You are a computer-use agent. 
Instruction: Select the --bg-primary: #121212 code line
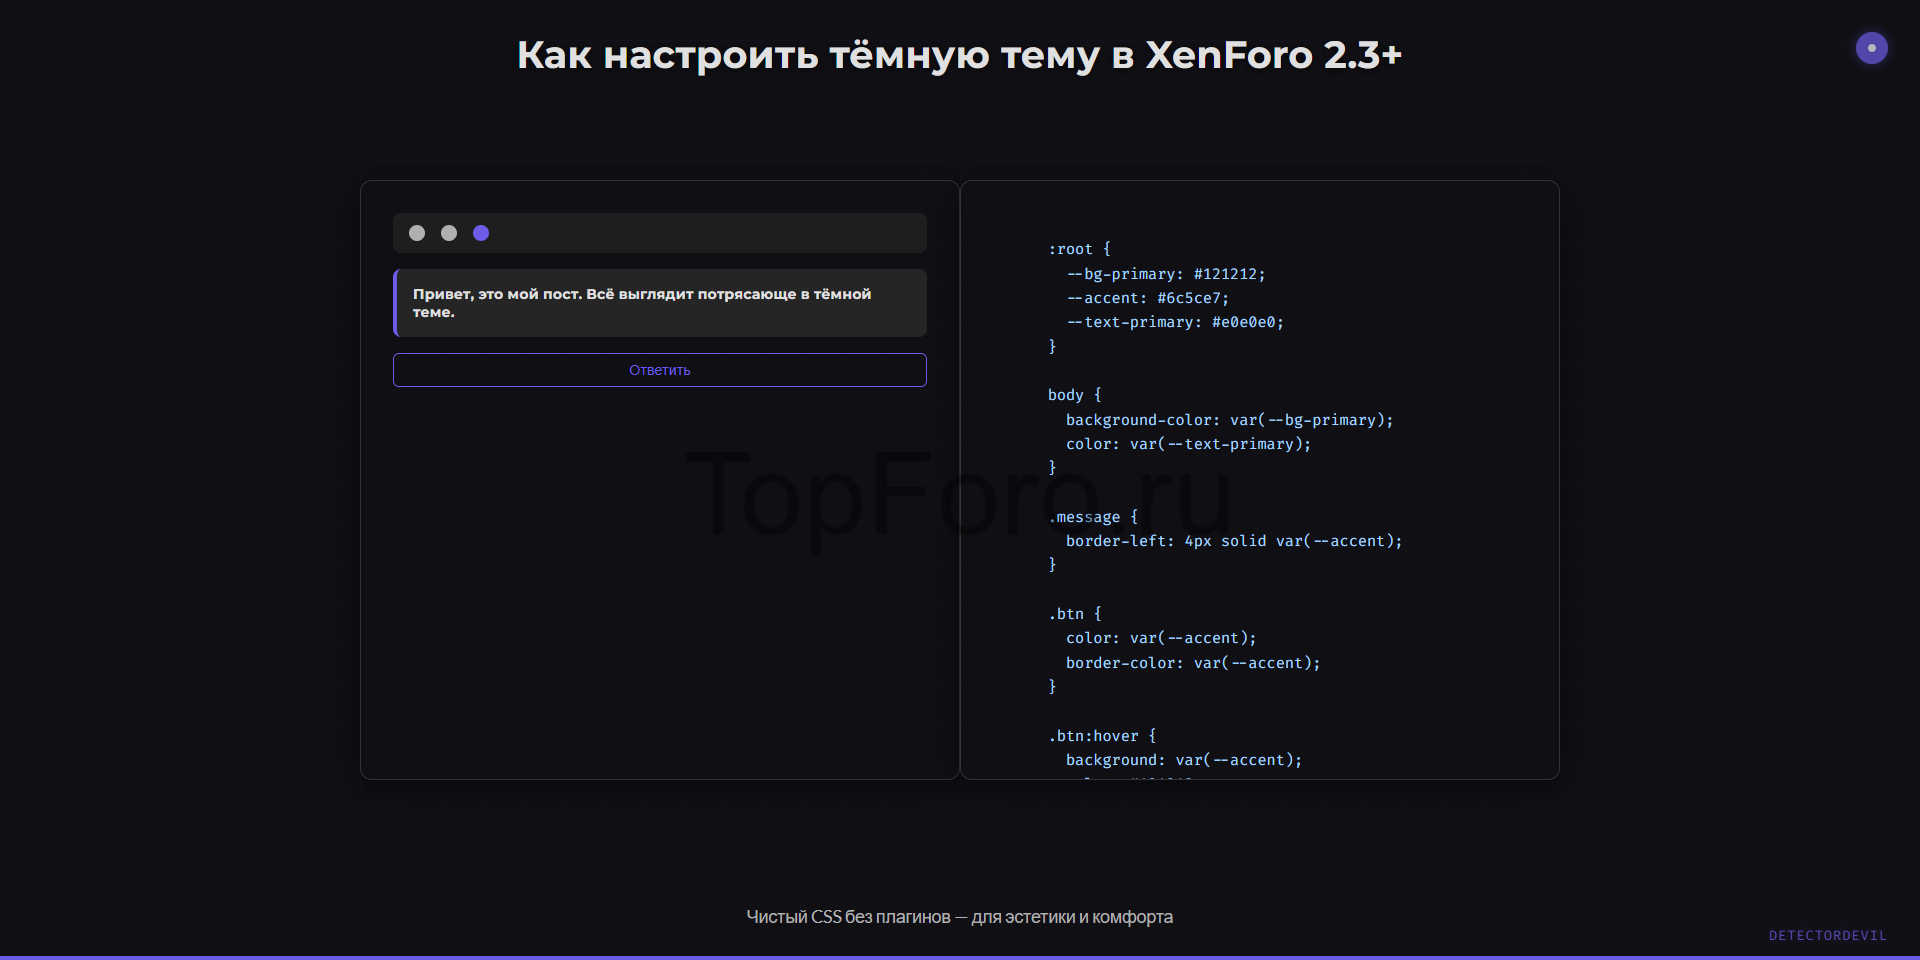coord(1165,274)
